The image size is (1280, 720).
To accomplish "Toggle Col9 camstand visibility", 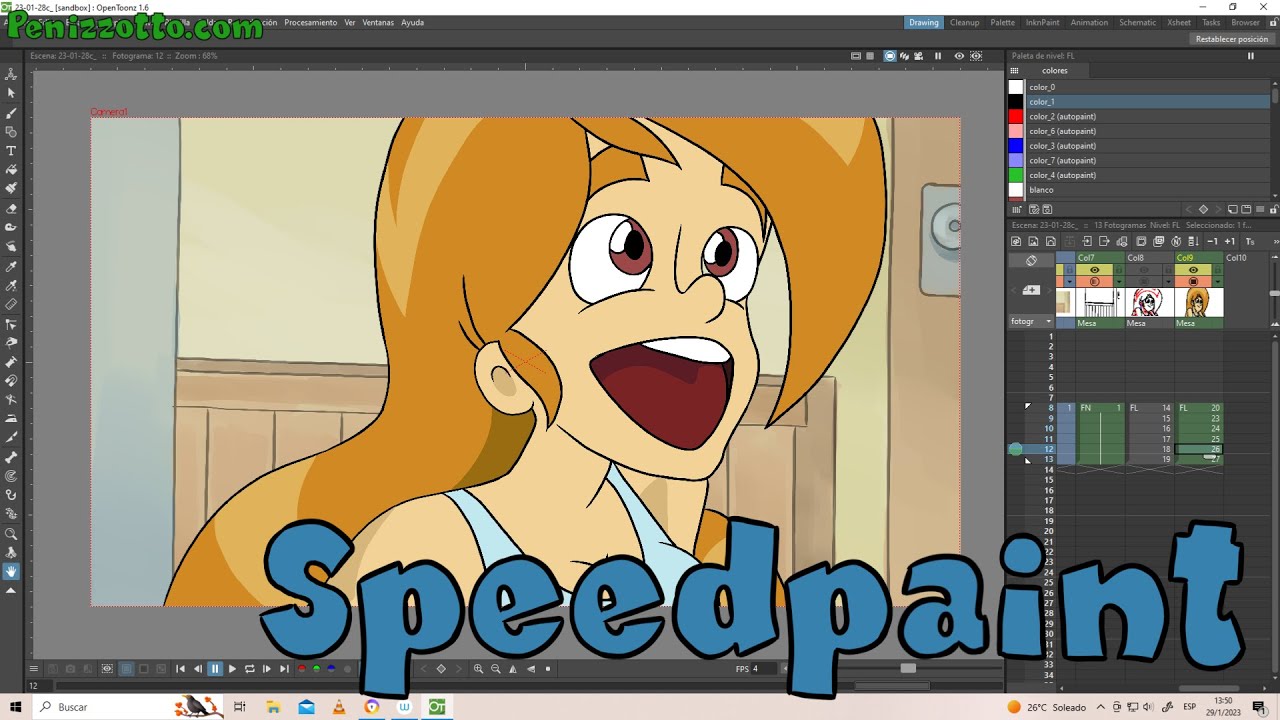I will tap(1193, 281).
